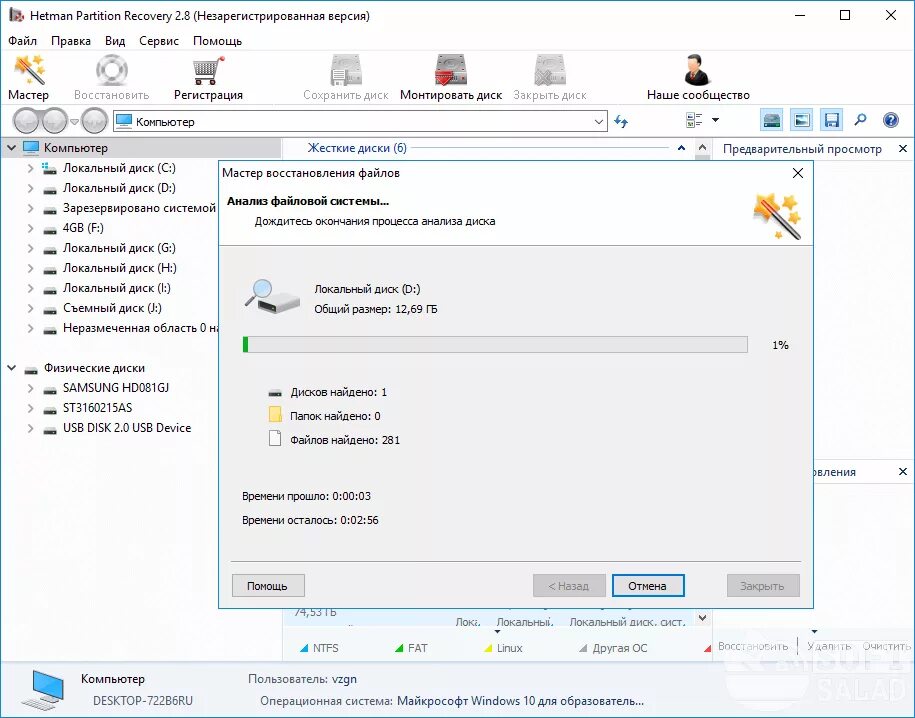Open the Компьютер address dropdown
Screen dimensions: 915x718
point(598,121)
